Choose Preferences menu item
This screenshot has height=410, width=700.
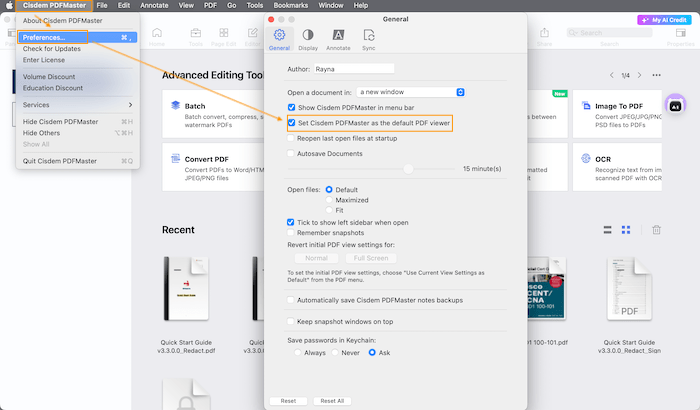pos(77,38)
